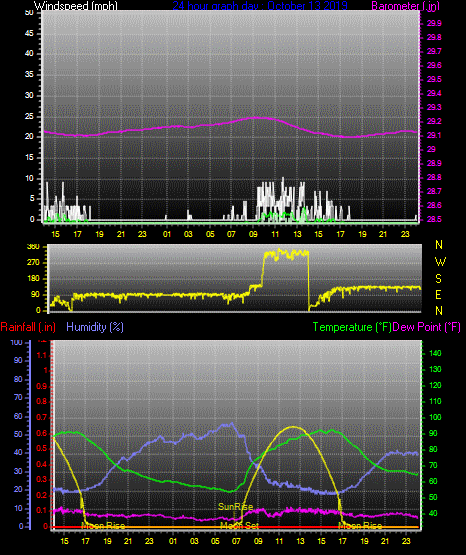The image size is (466, 555).
Task: Click the "05" hour label under temperature chart
Action: [215, 541]
